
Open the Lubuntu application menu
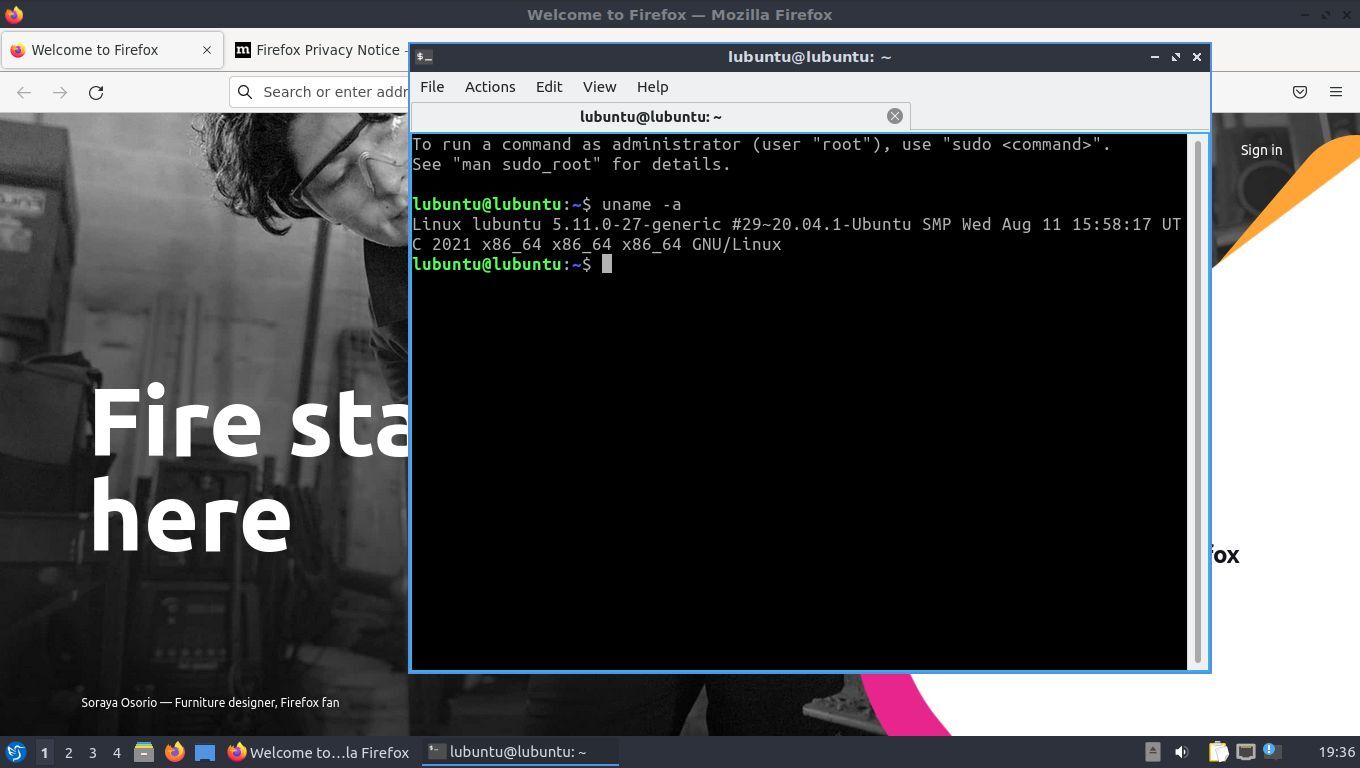[16, 752]
